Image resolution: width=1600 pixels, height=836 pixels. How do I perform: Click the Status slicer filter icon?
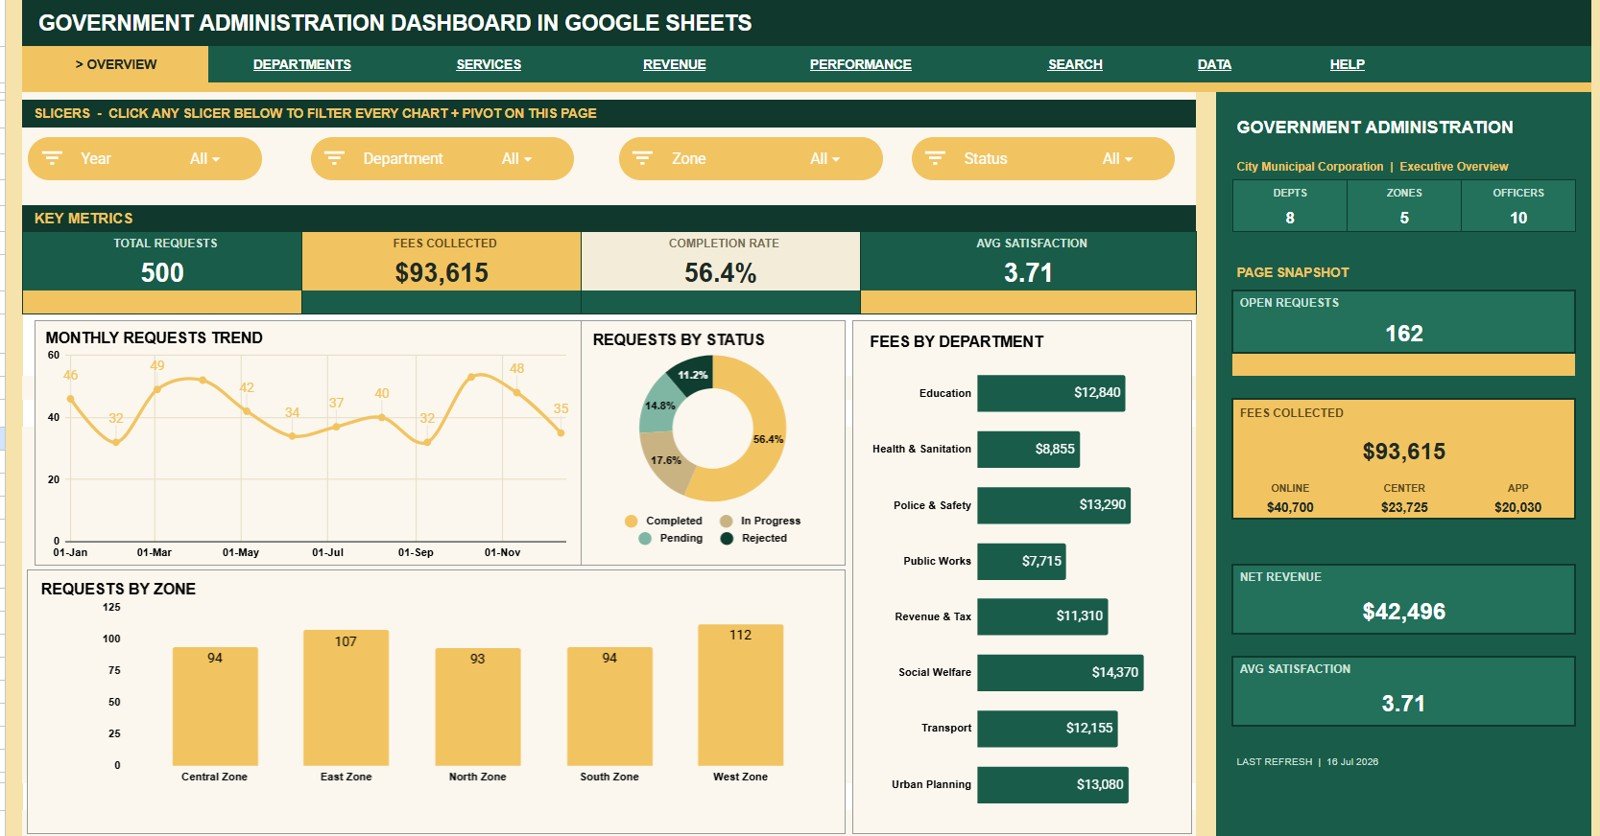(x=935, y=158)
